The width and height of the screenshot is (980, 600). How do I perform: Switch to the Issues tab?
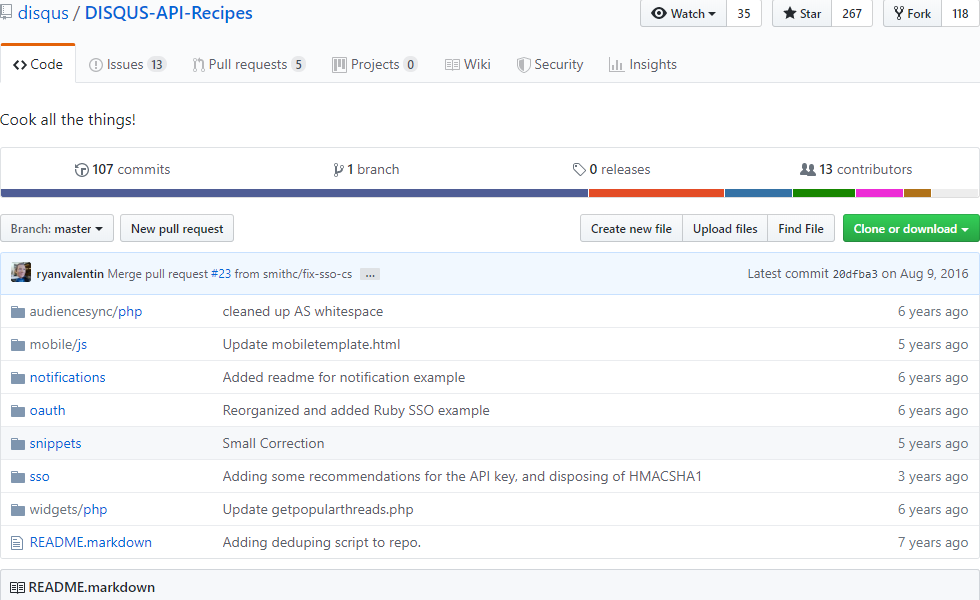coord(128,64)
